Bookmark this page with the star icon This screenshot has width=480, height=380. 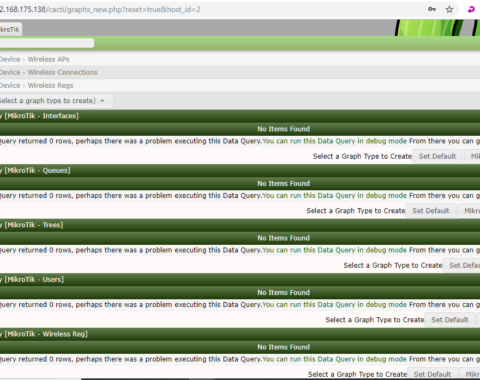click(x=449, y=9)
